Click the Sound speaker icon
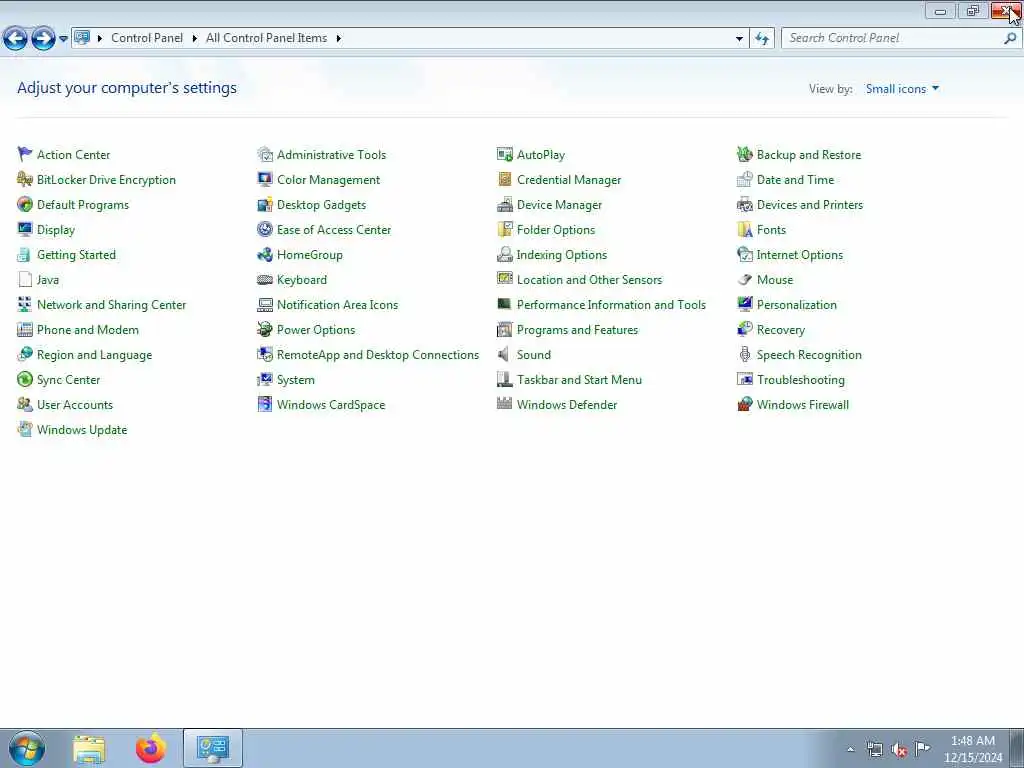This screenshot has width=1024, height=768. 504,354
